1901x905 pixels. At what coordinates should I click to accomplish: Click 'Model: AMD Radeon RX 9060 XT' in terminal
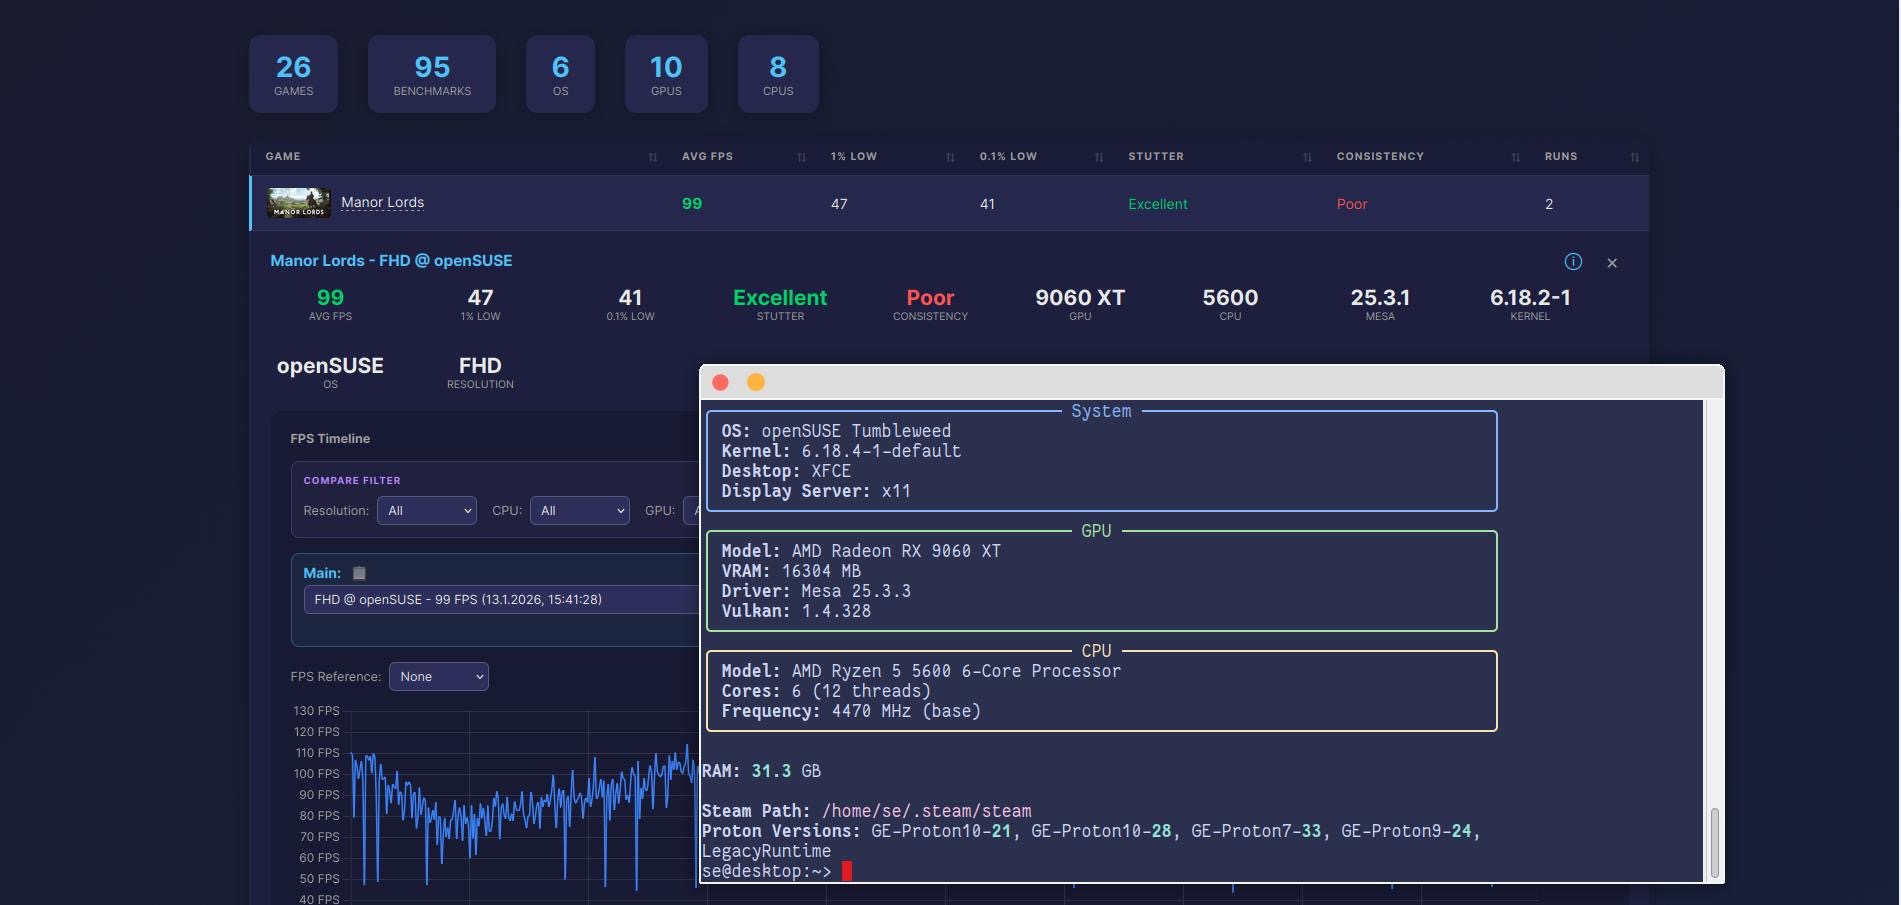coord(861,551)
